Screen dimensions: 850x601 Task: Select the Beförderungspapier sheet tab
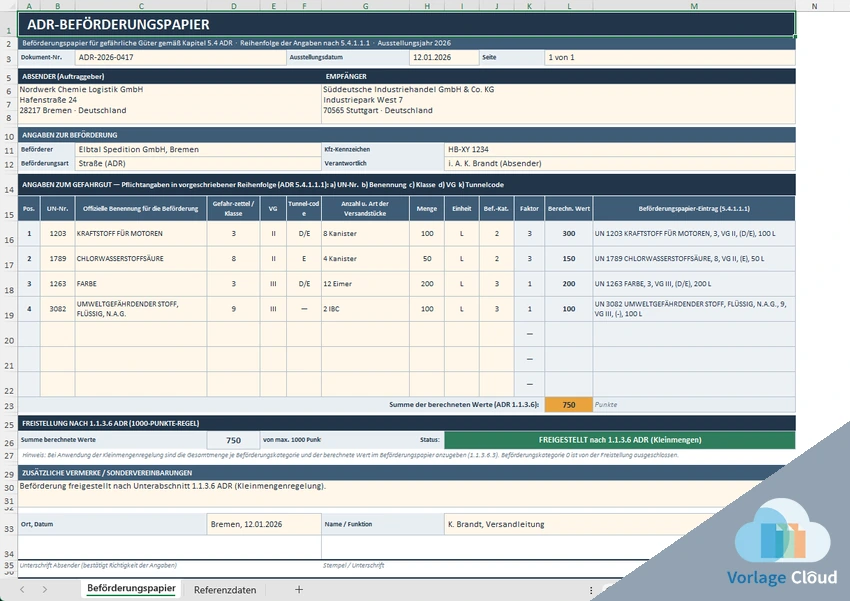[x=131, y=589]
